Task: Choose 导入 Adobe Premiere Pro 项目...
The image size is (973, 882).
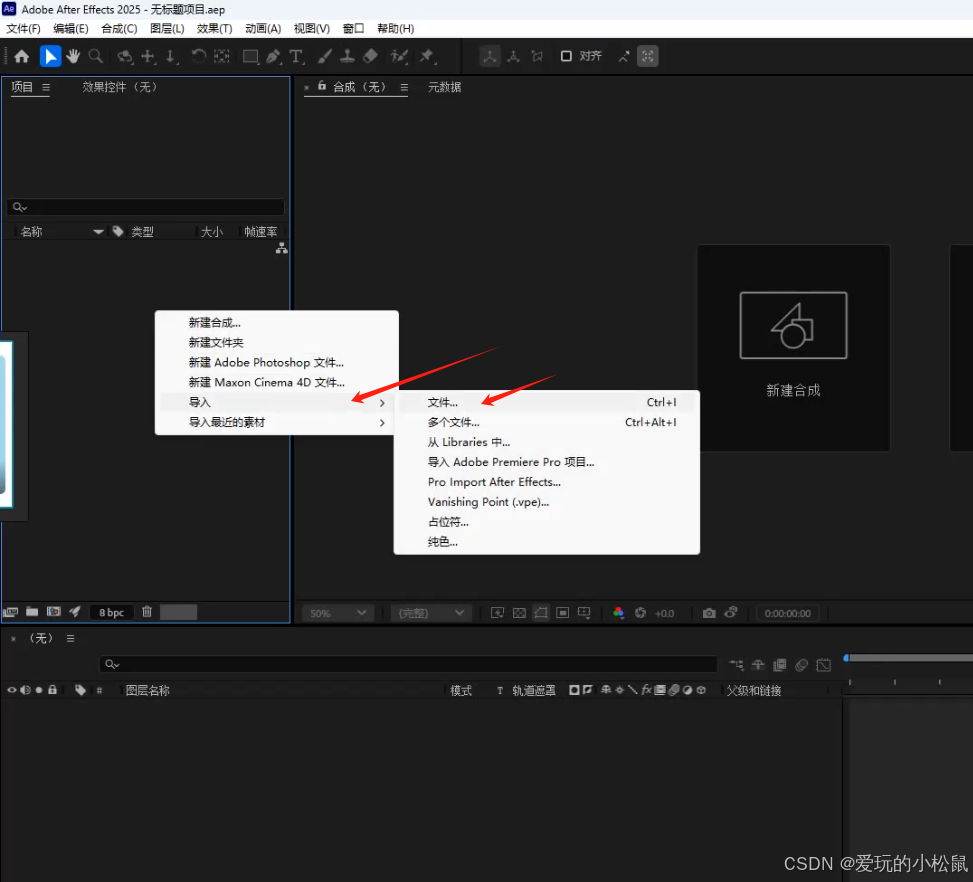Action: (547, 462)
